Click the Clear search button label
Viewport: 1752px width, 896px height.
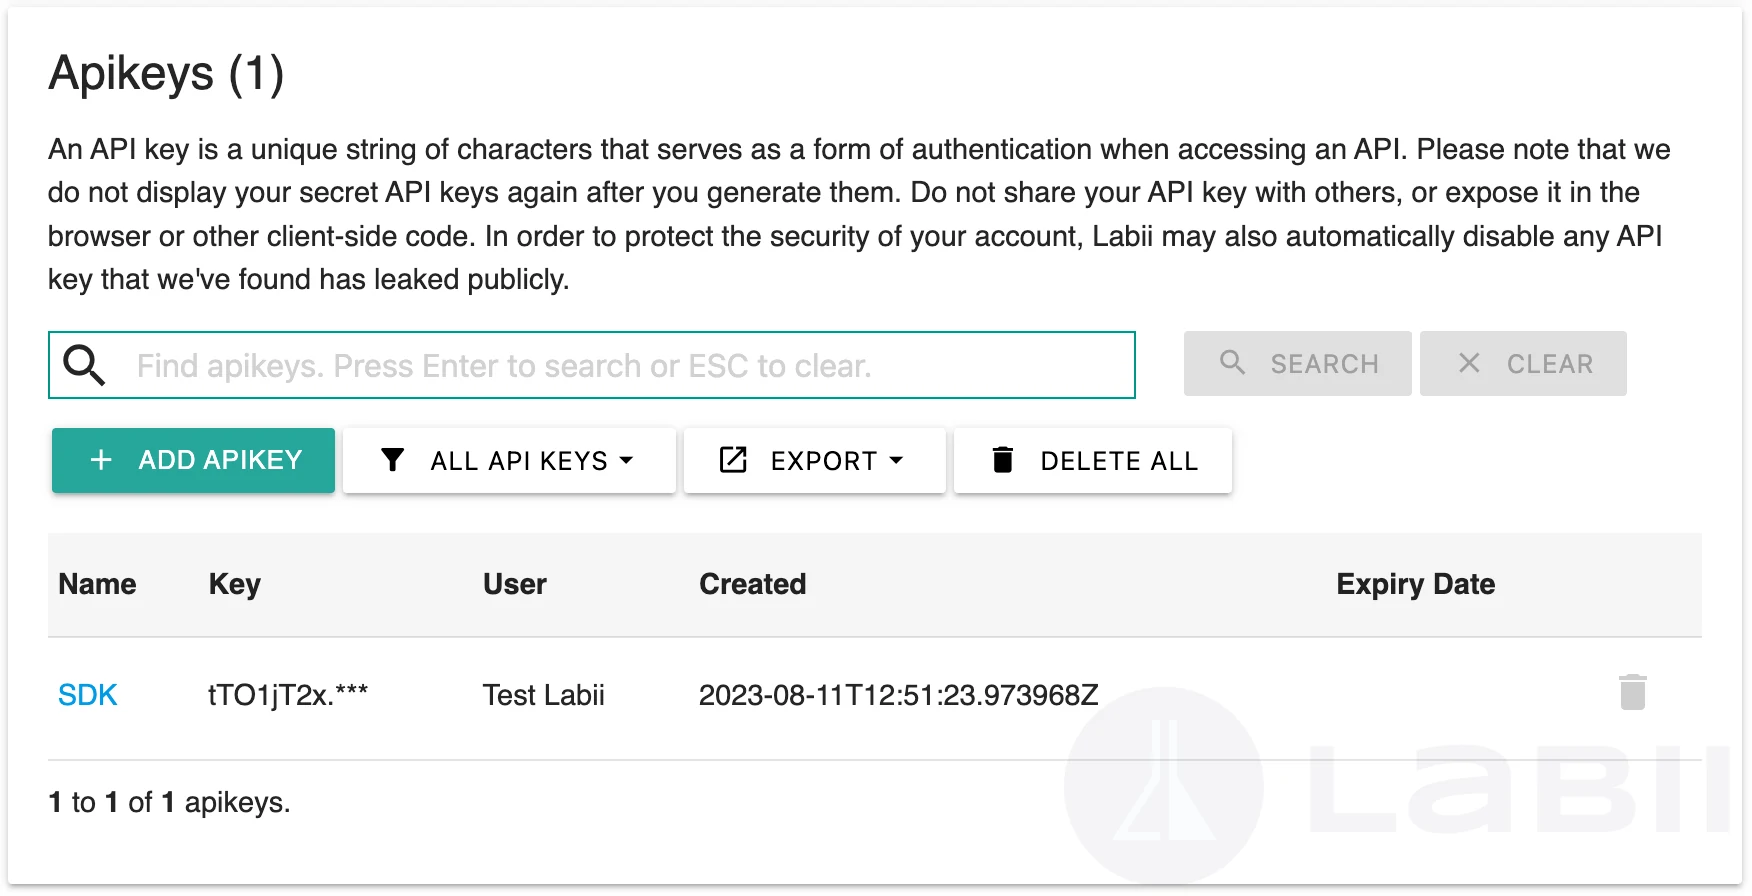coord(1549,364)
